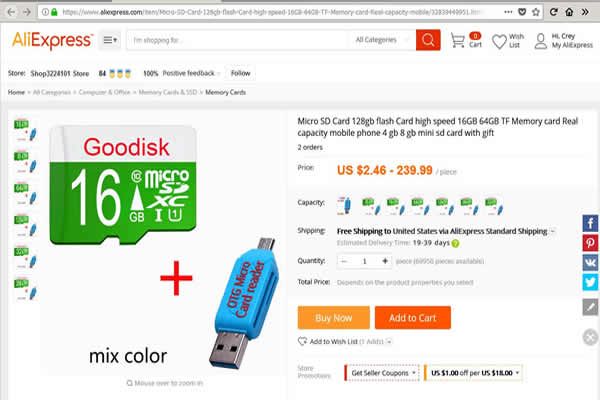Open the All Categories dropdown
Screen dimensions: 600x400
[381, 40]
